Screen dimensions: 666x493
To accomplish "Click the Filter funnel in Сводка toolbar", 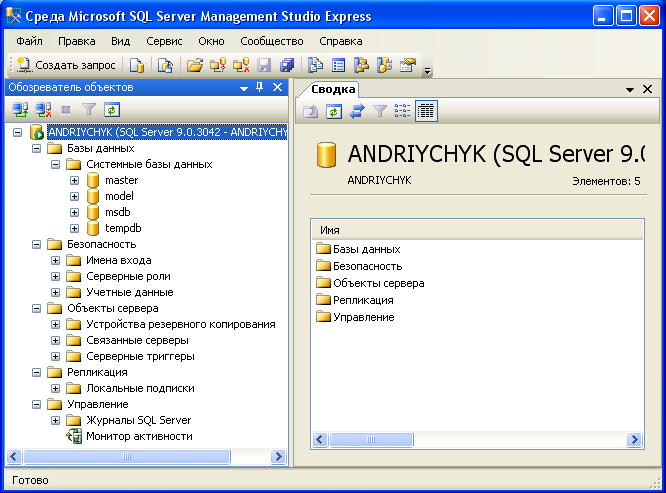I will [380, 111].
